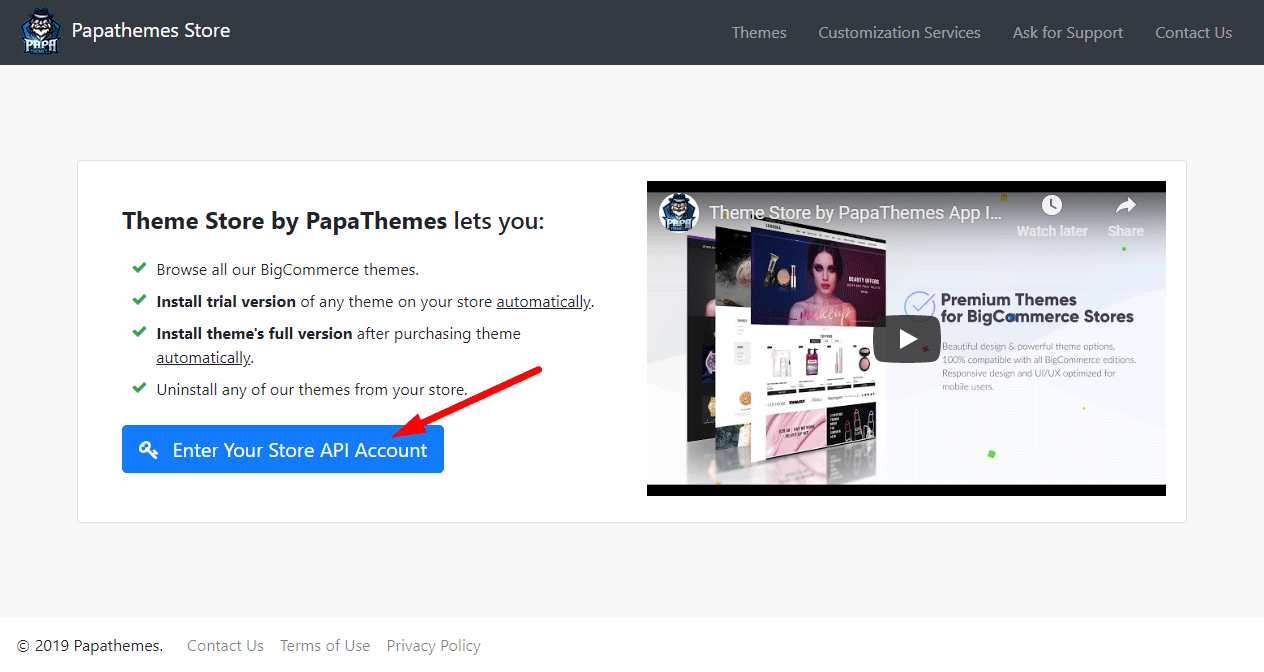Open the Themes menu item
This screenshot has width=1264, height=672.
tap(759, 33)
